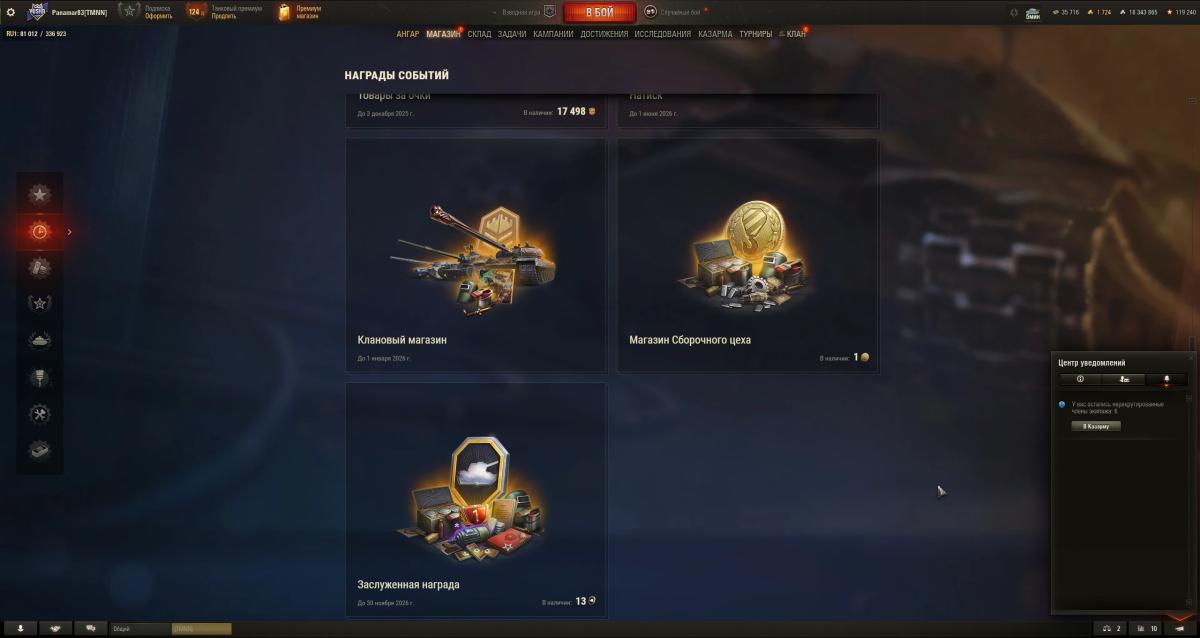The width and height of the screenshot is (1200, 638).
Task: Open the Клановый магазин card
Action: [x=476, y=255]
